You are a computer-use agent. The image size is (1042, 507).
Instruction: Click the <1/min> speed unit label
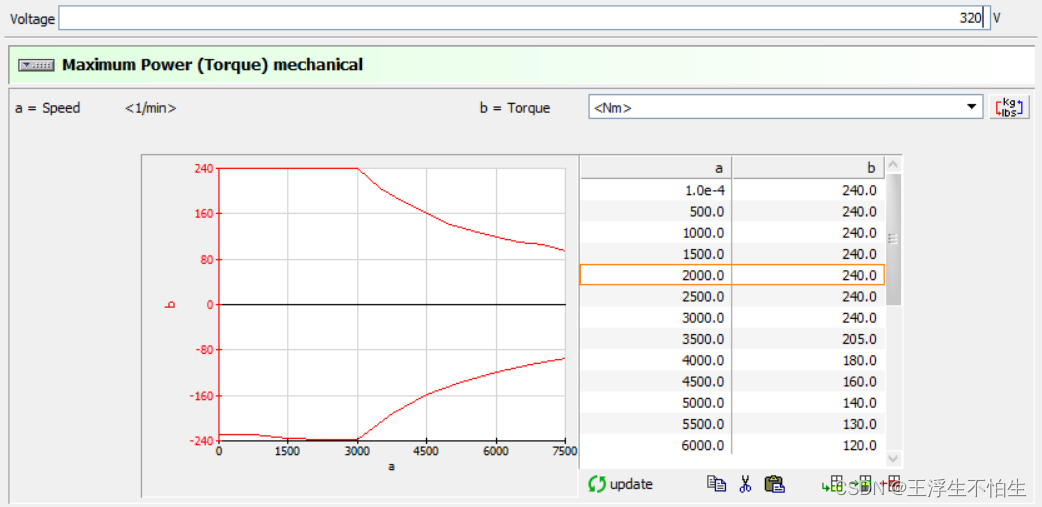coord(151,108)
